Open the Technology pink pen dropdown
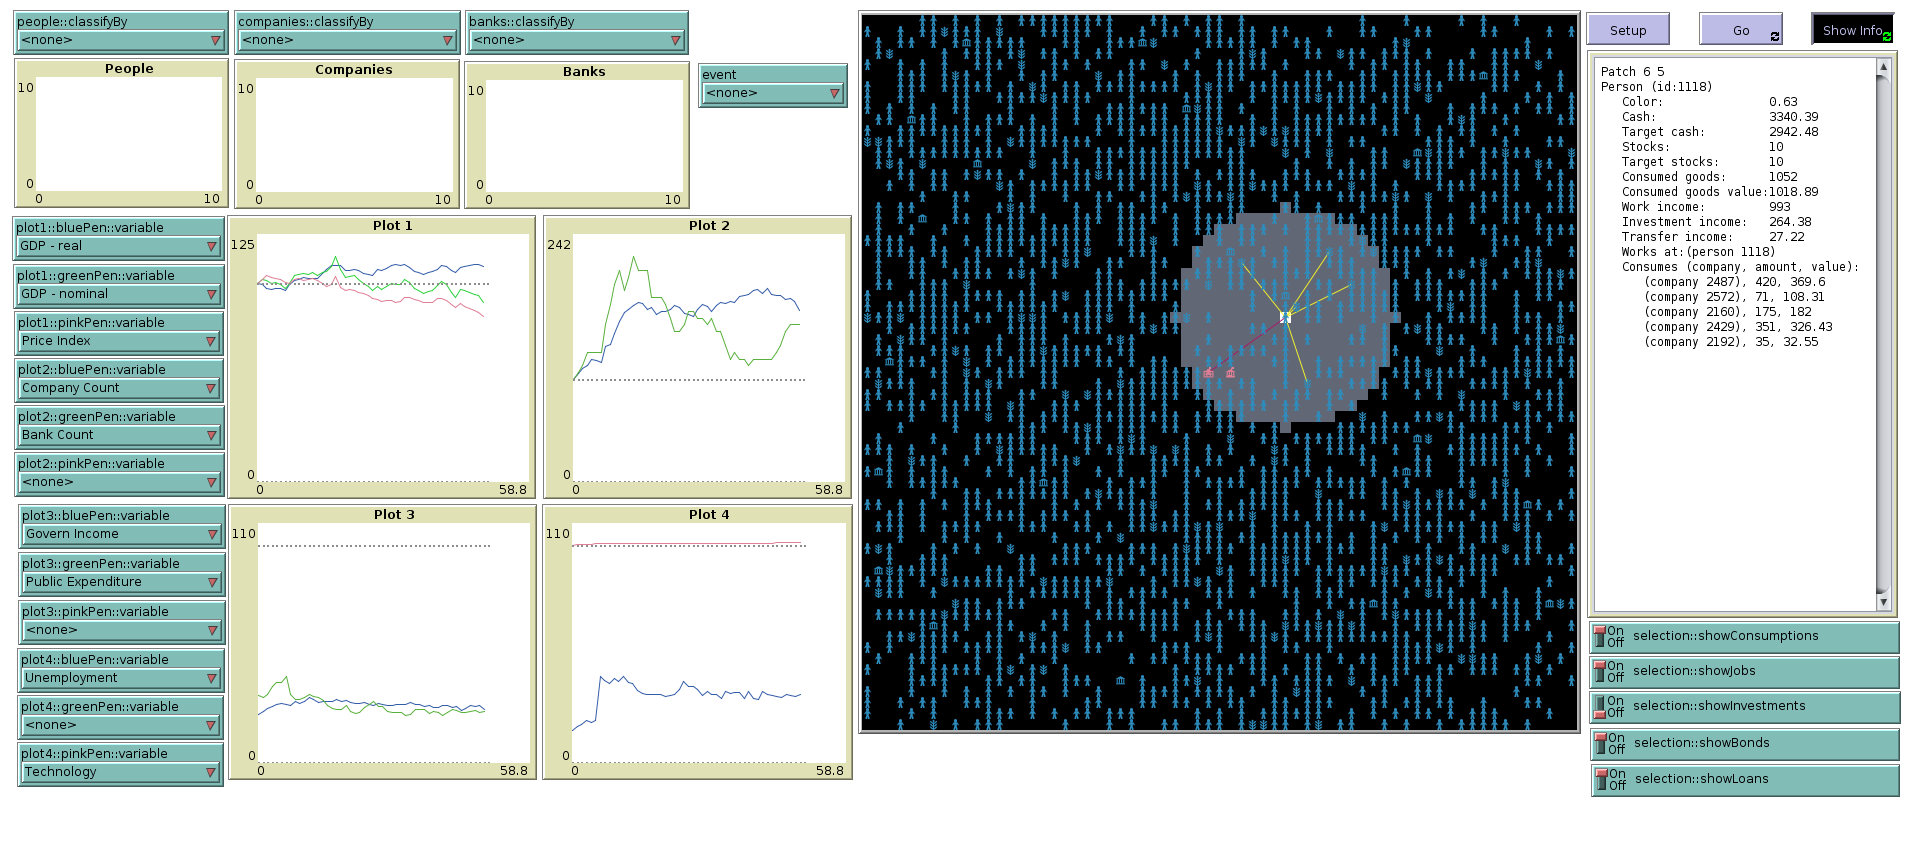1918x849 pixels. click(x=120, y=772)
